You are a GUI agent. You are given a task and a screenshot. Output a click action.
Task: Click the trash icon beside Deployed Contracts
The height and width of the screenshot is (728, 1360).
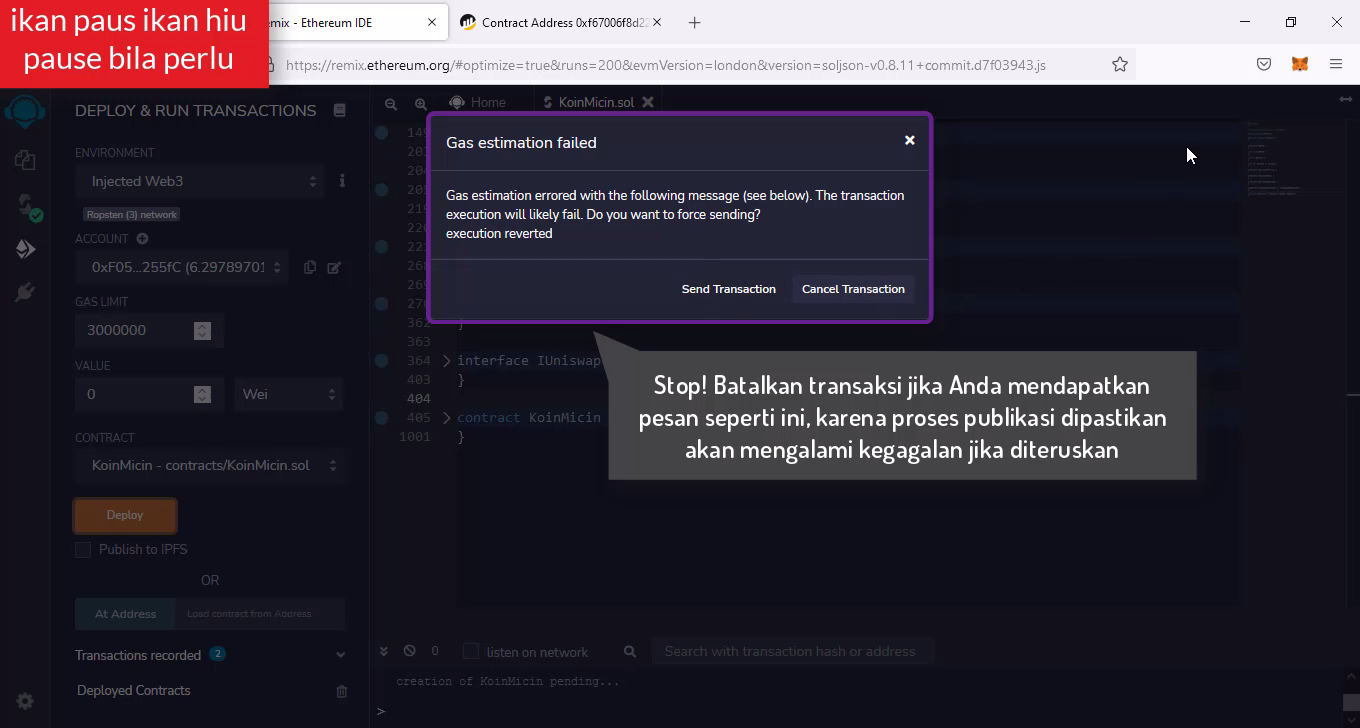(341, 691)
